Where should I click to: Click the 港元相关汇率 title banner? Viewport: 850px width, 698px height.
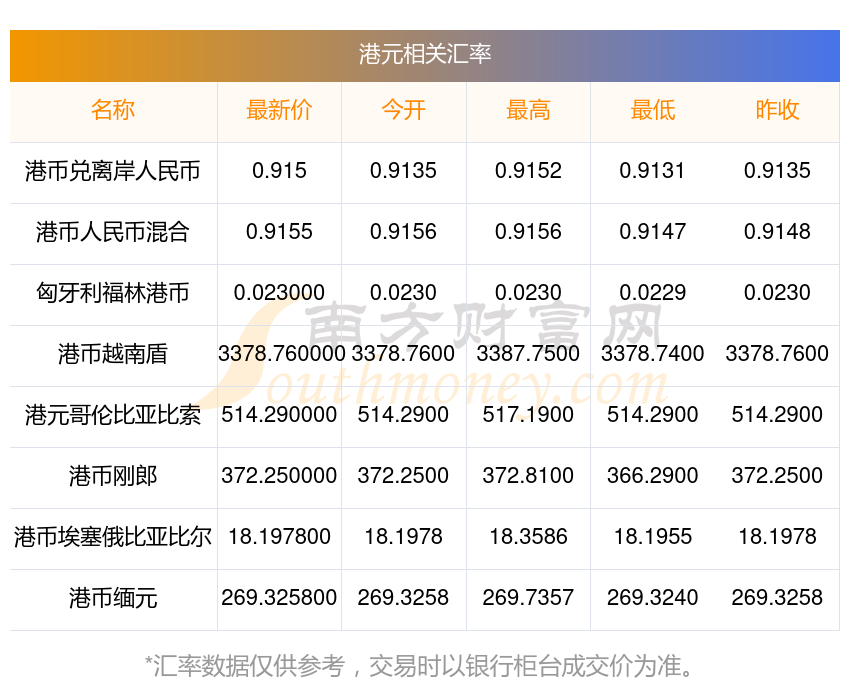425,56
